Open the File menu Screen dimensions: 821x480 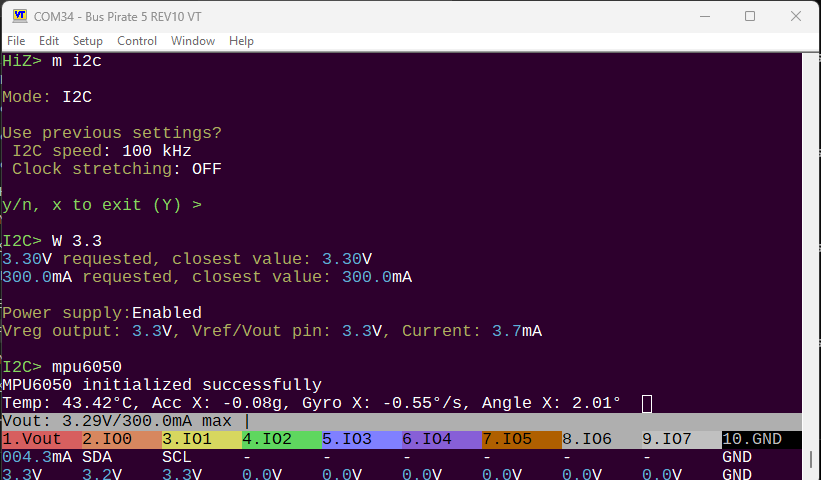[x=16, y=41]
